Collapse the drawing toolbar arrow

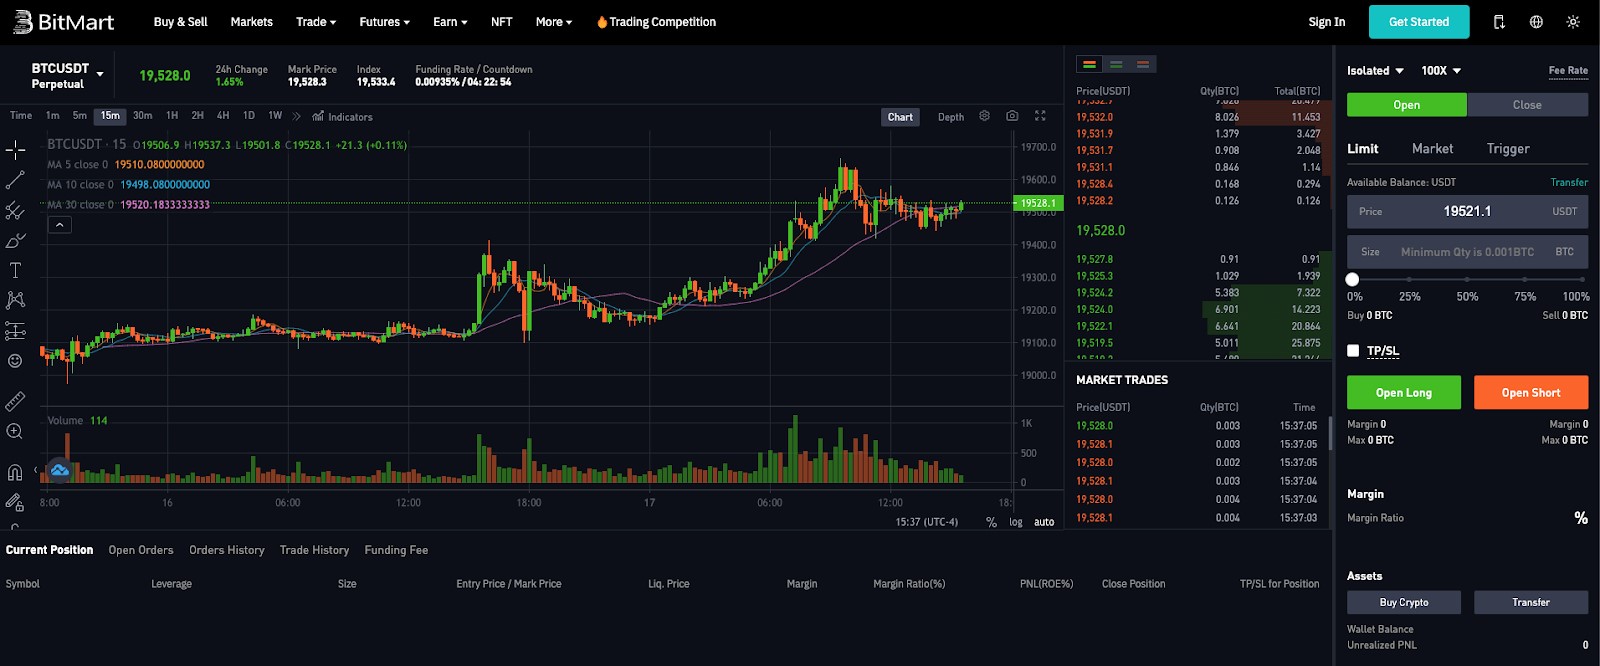(36, 469)
